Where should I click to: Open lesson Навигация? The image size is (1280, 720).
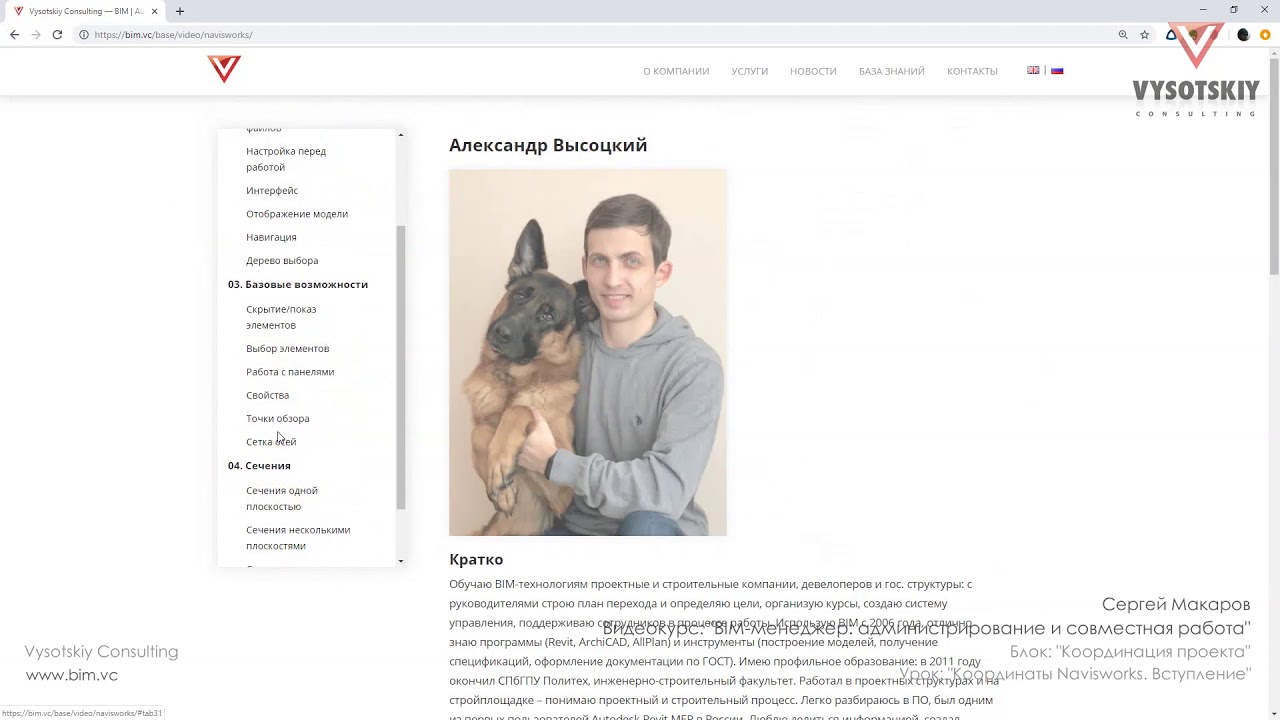pyautogui.click(x=271, y=237)
